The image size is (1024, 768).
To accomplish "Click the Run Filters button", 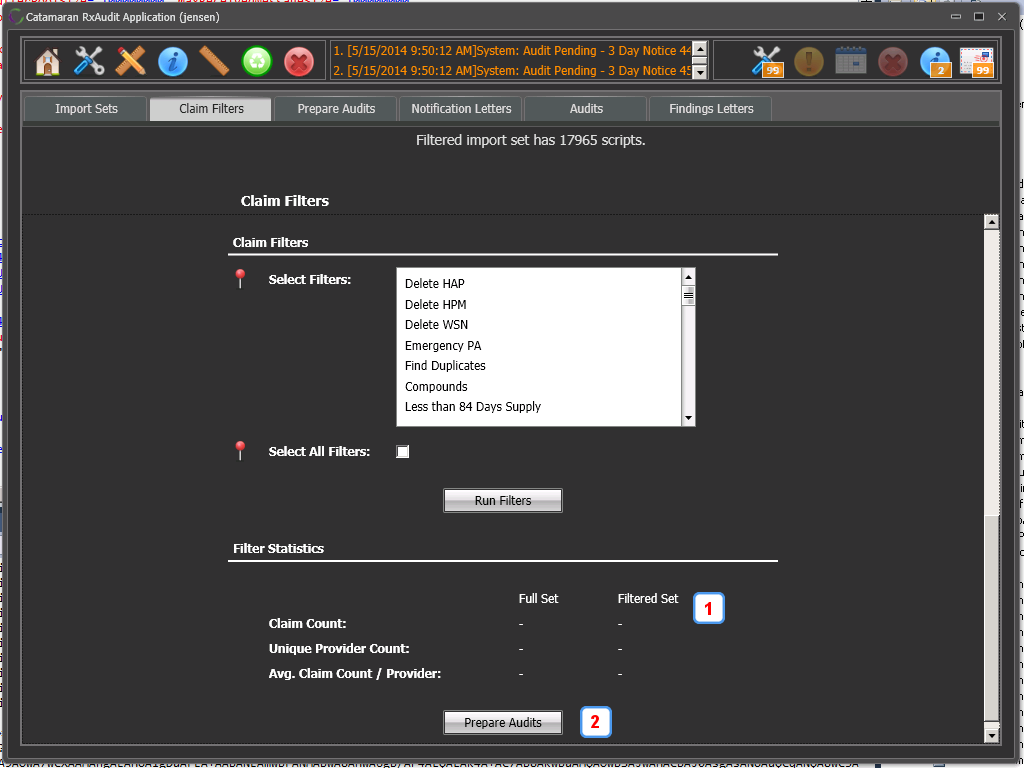I will pos(503,500).
